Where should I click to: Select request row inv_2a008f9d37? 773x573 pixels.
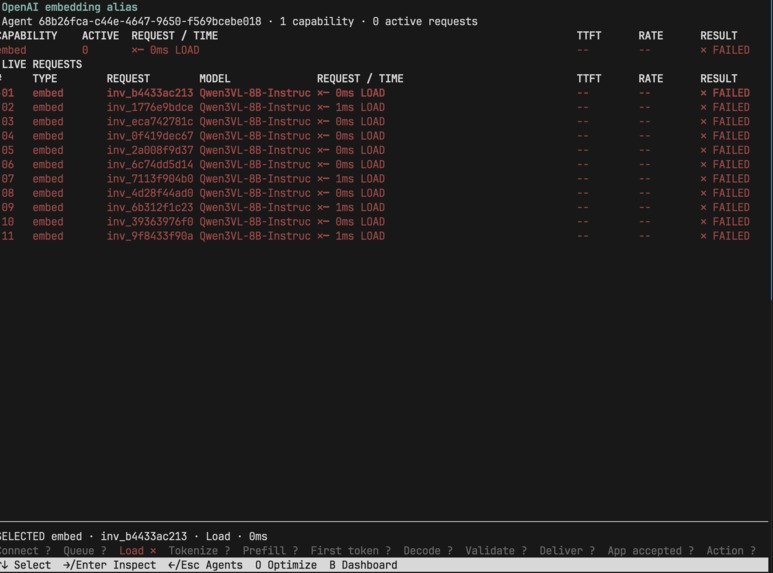375,150
